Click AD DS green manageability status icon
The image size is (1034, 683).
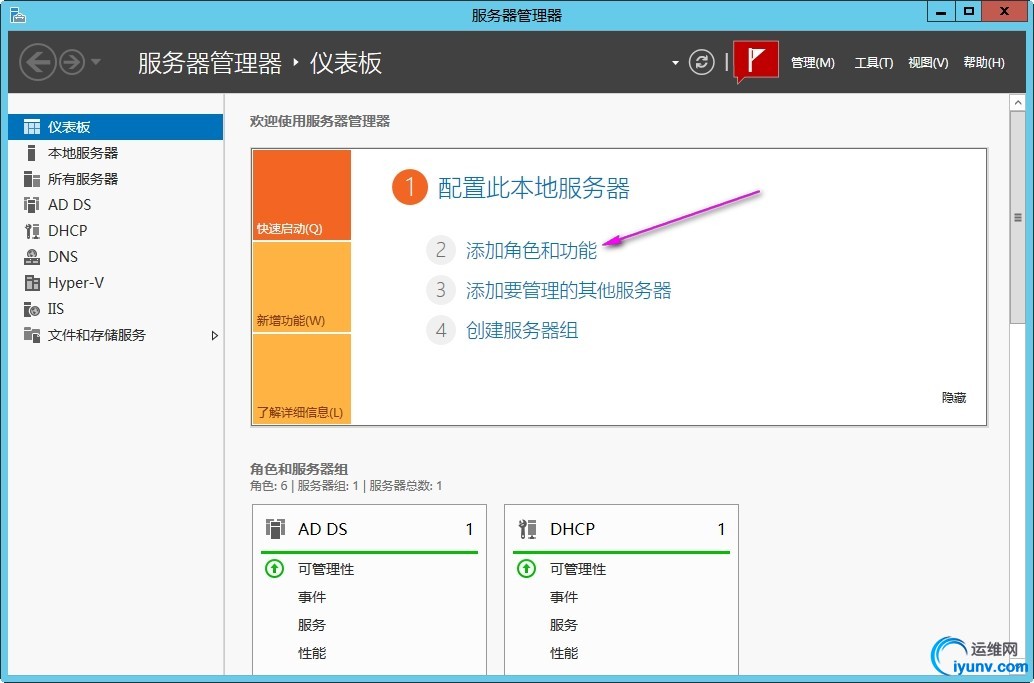click(x=274, y=568)
